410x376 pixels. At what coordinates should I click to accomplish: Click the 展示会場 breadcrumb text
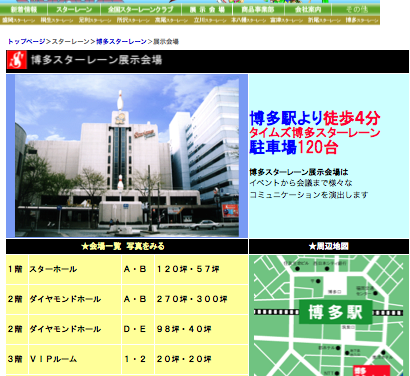pos(166,42)
